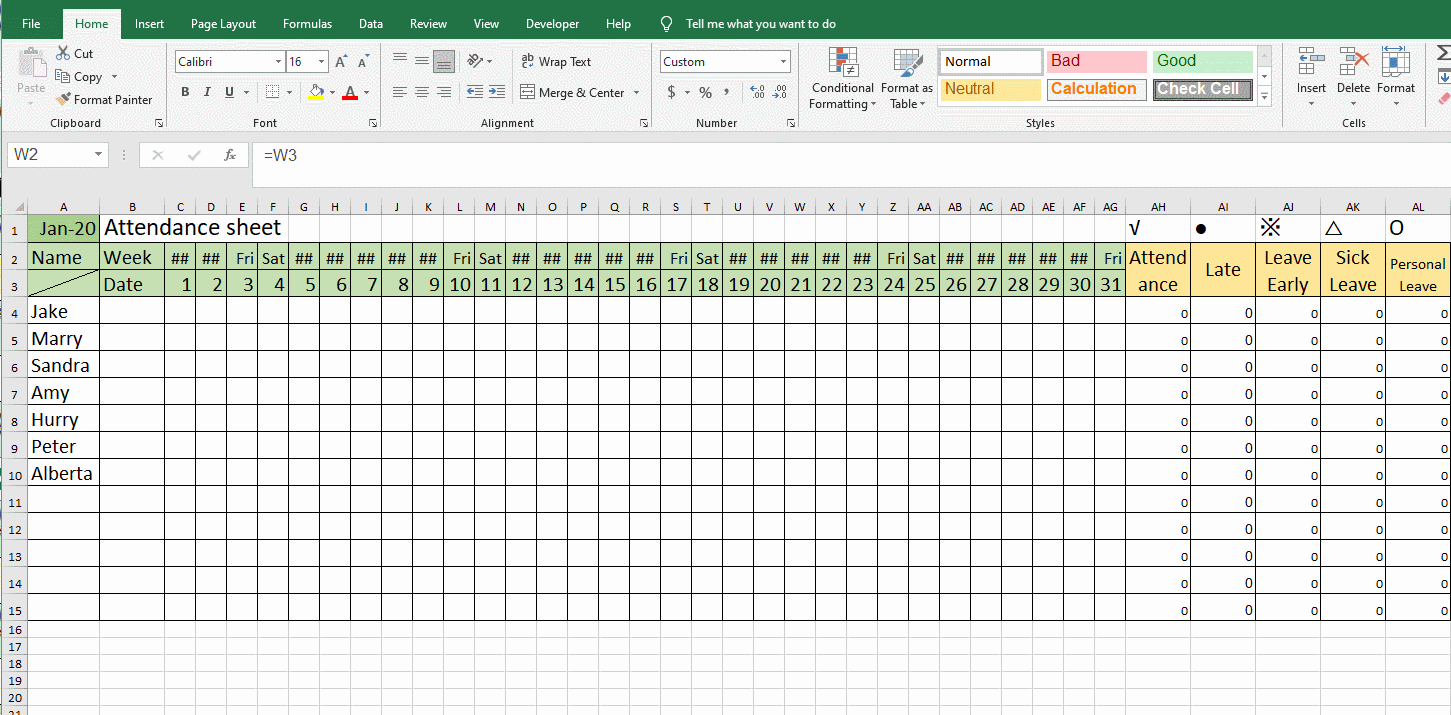Toggle Italic formatting

(207, 92)
